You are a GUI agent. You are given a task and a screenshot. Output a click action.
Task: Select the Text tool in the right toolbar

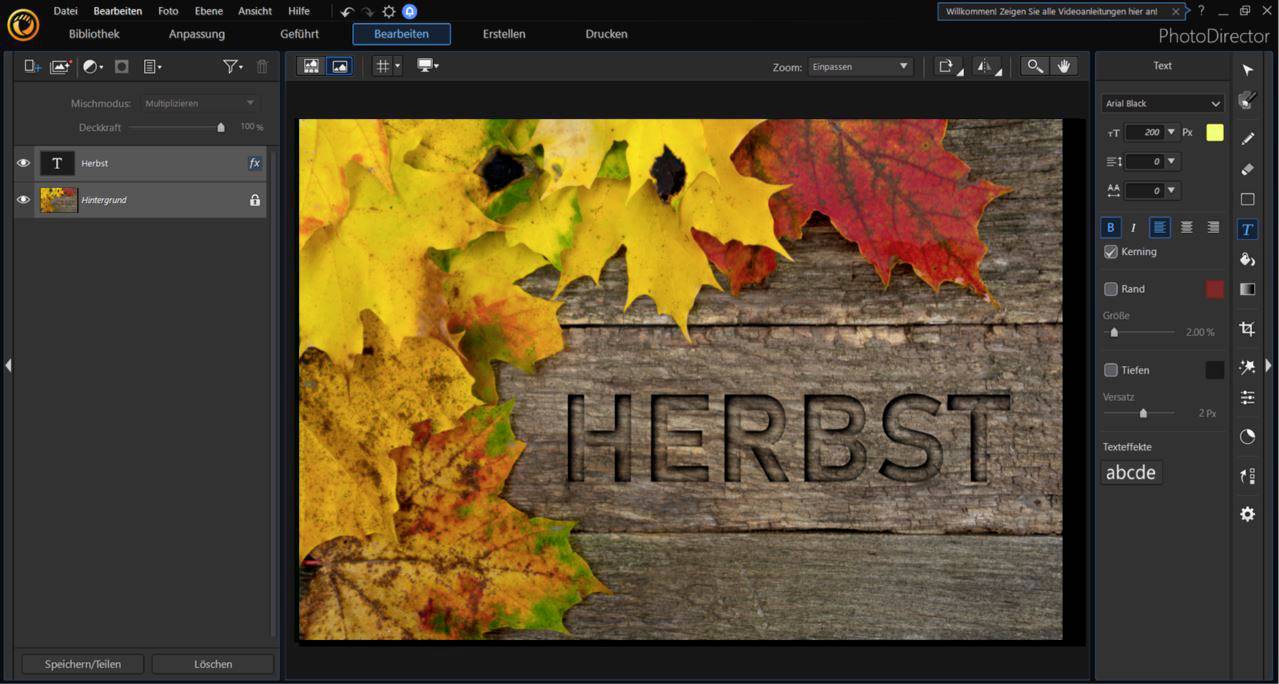tap(1247, 228)
